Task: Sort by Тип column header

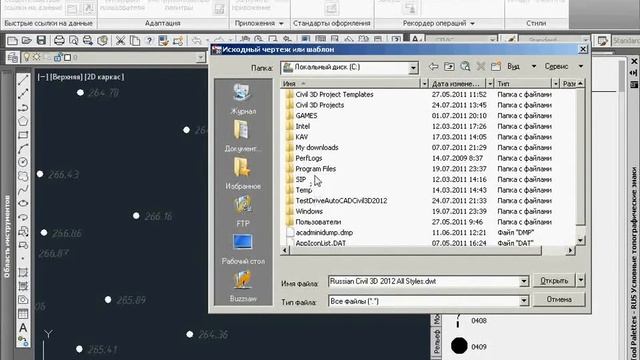Action: (522, 84)
